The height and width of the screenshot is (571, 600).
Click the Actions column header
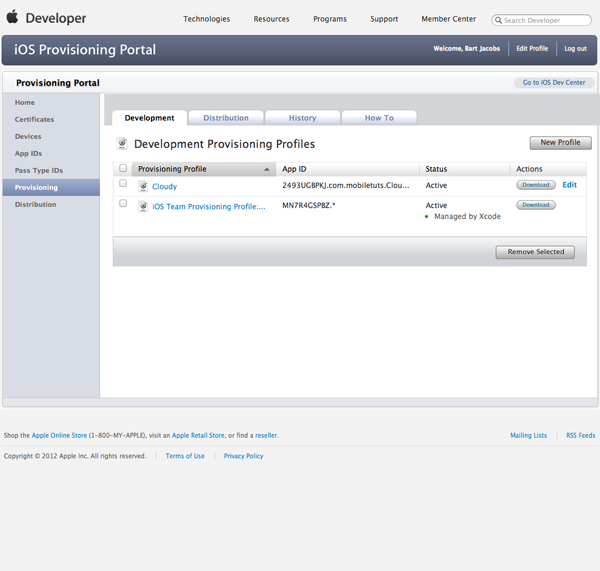click(529, 169)
